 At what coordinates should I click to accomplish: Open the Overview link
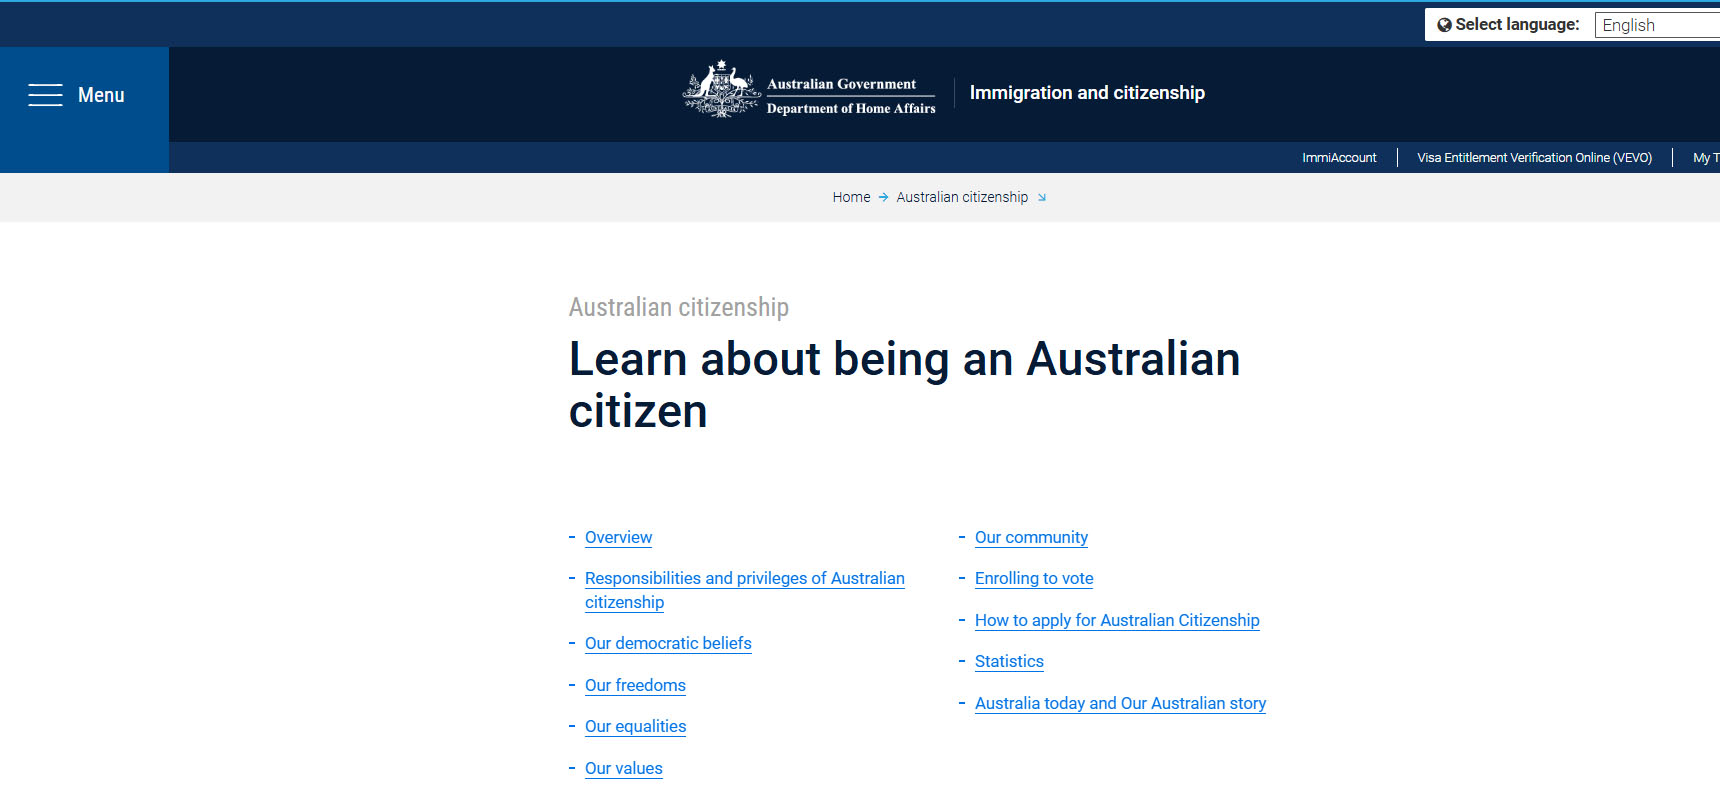[618, 537]
